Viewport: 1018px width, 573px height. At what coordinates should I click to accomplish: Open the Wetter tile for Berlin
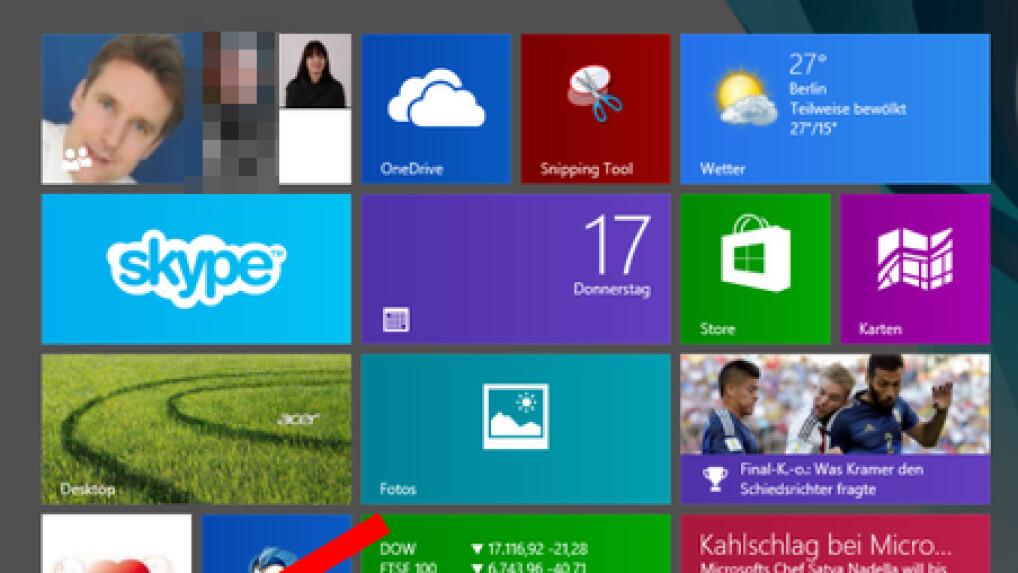coord(835,108)
